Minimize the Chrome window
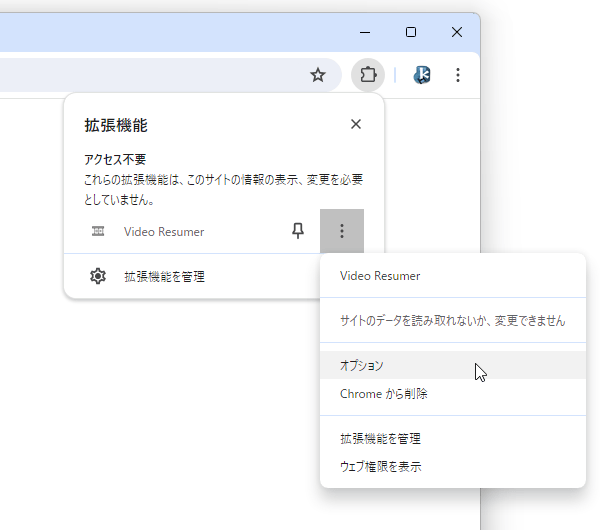The image size is (600, 530). 365,32
